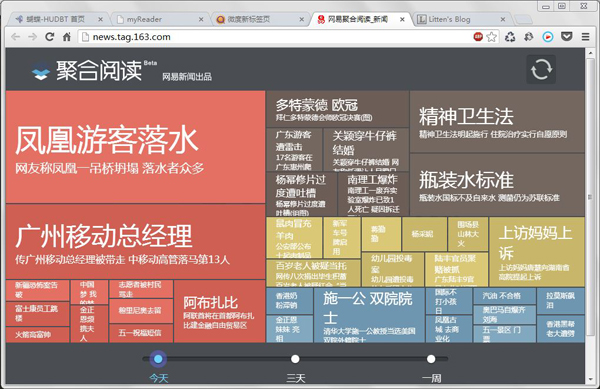Open the 五一祝福短信 tile
This screenshot has width=600, height=389.
[x=140, y=333]
